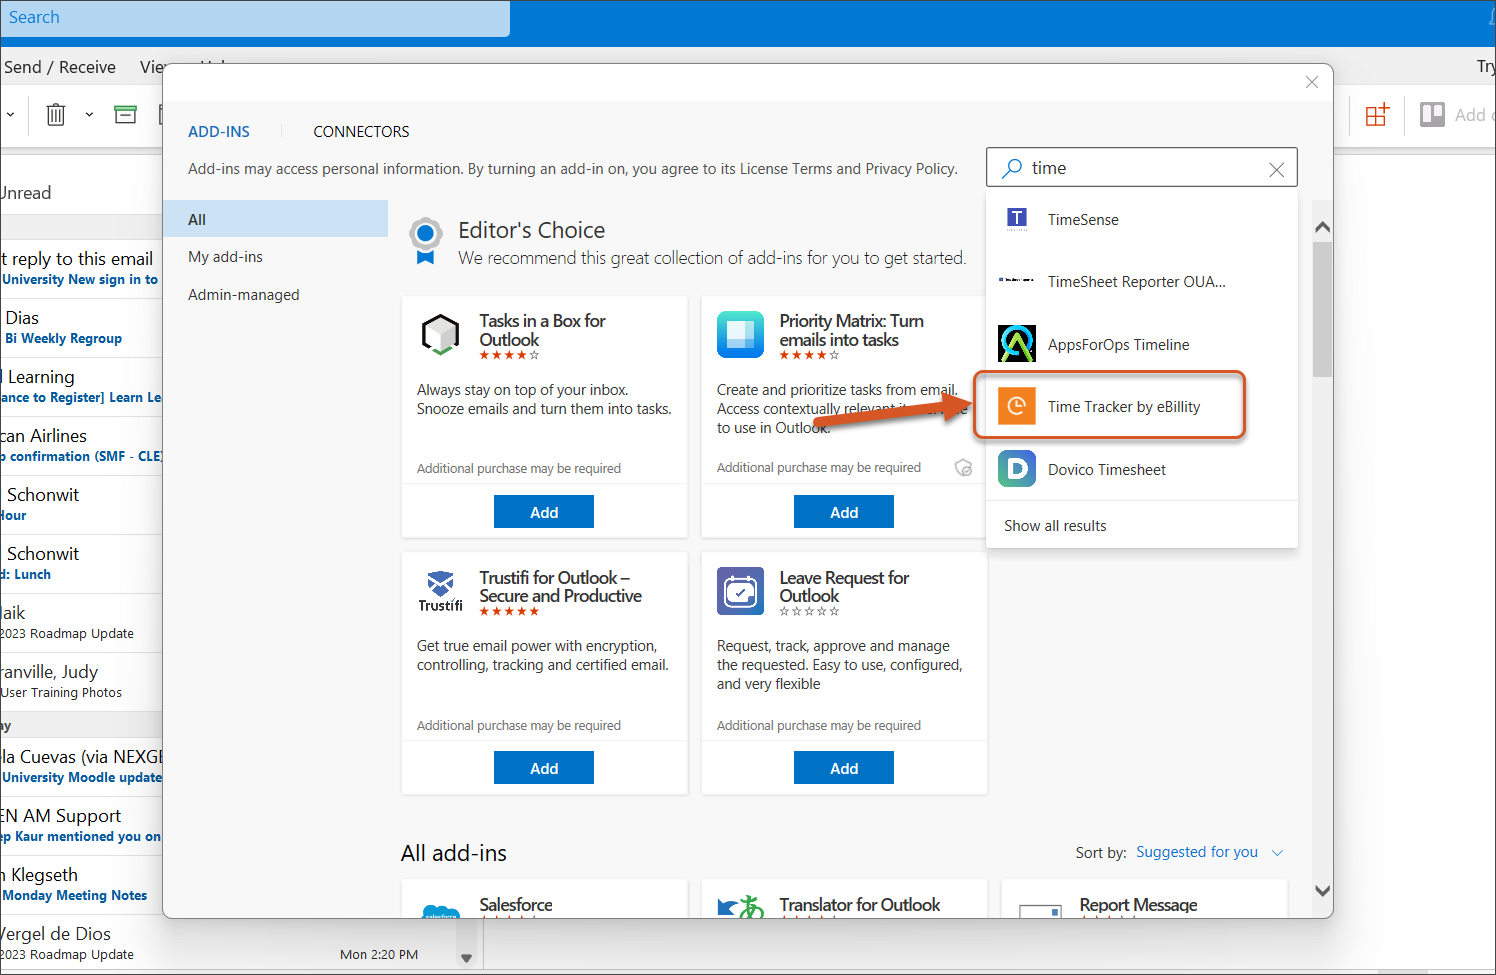The image size is (1496, 975).
Task: Choose AppsForOps Timeline suggestion
Action: point(1142,344)
